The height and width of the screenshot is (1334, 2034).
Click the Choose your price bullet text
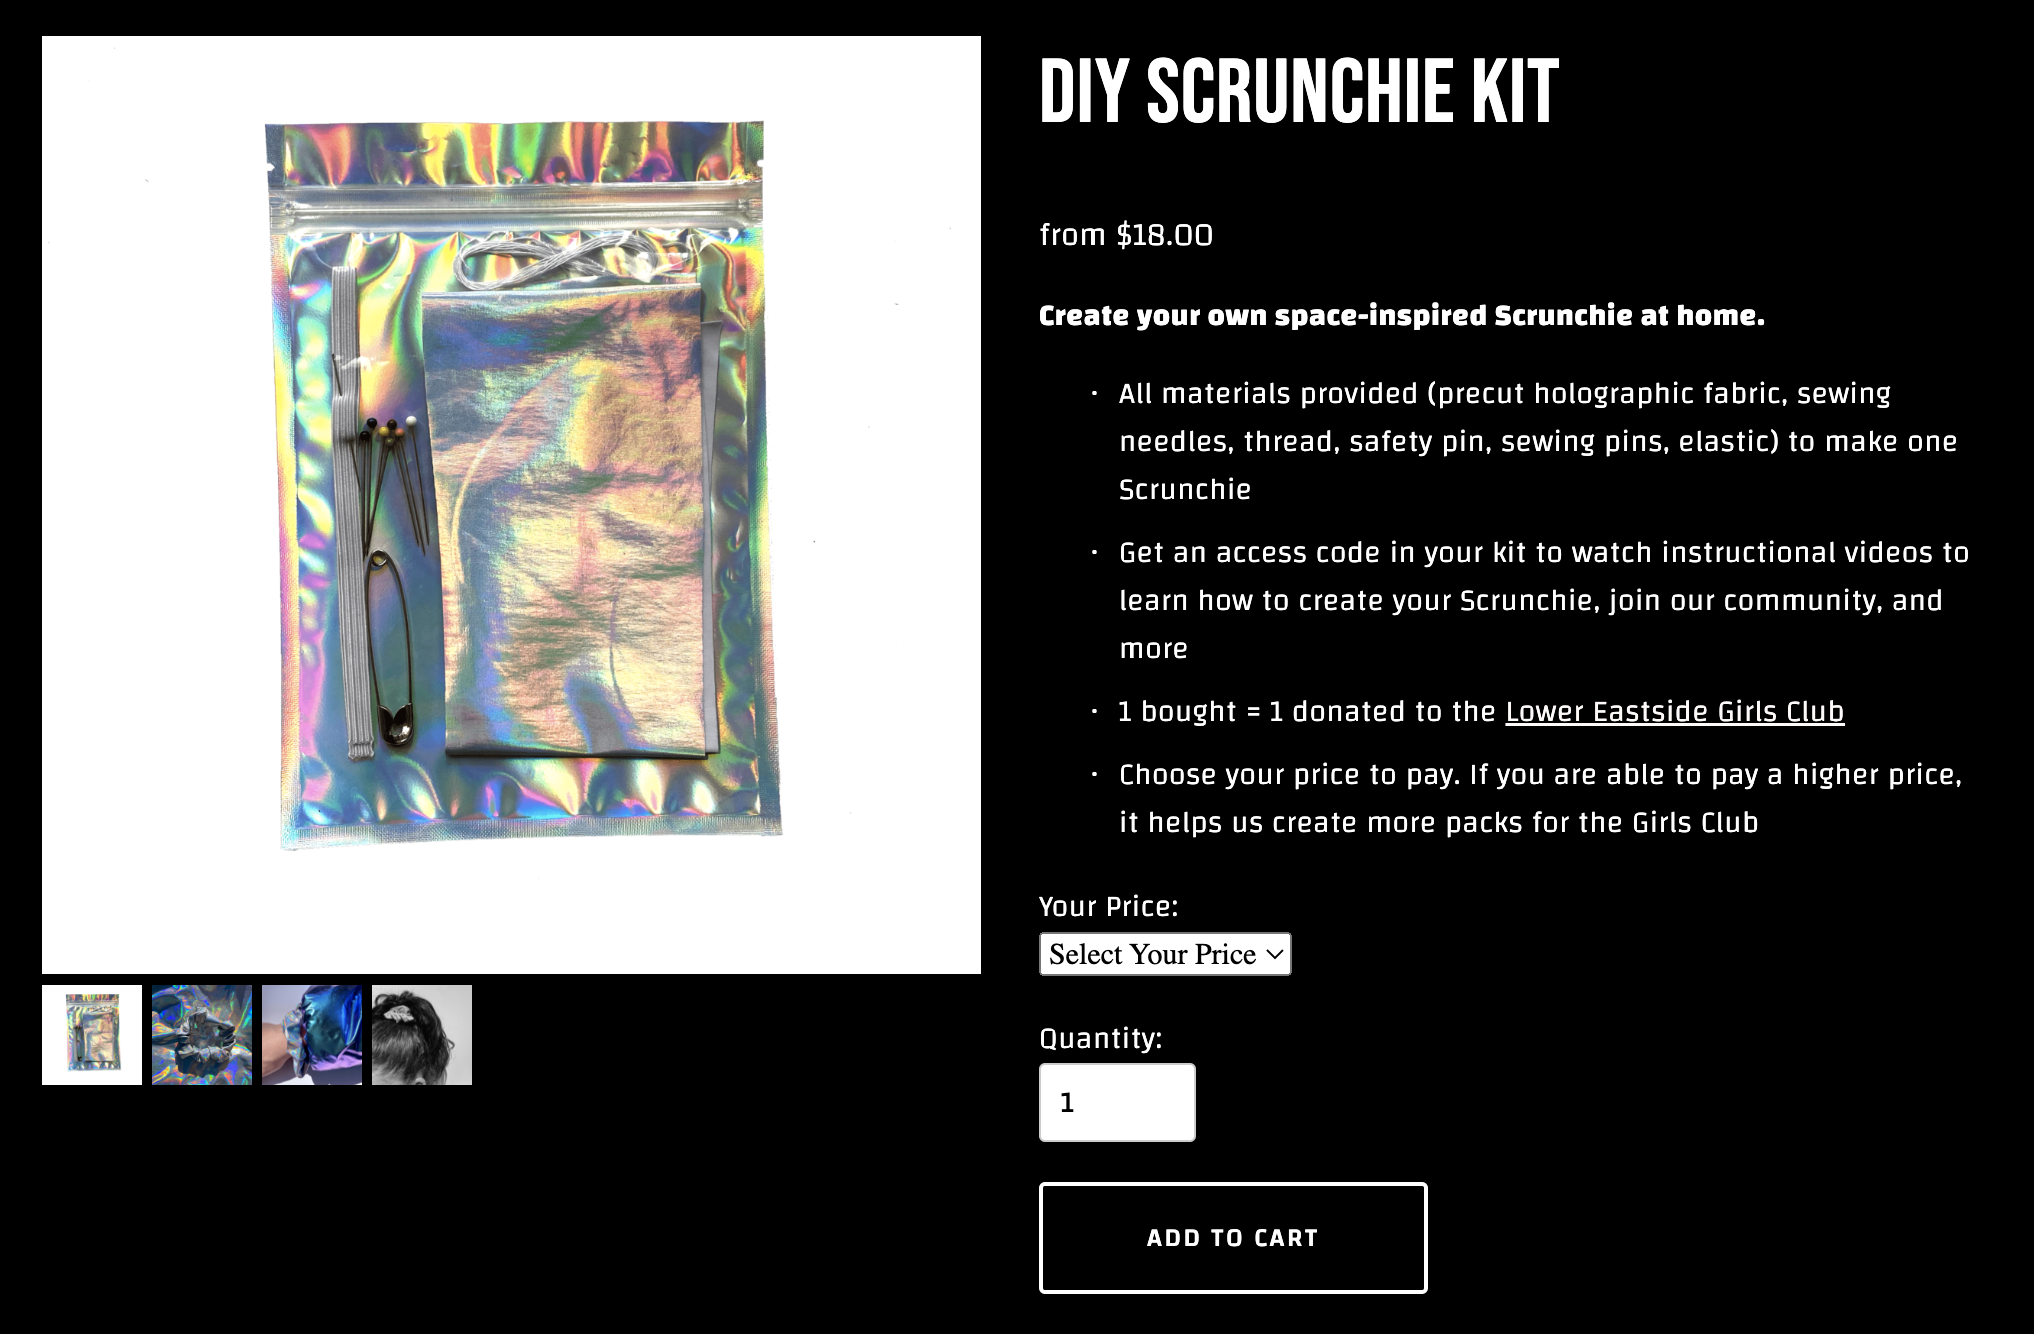coord(1541,798)
